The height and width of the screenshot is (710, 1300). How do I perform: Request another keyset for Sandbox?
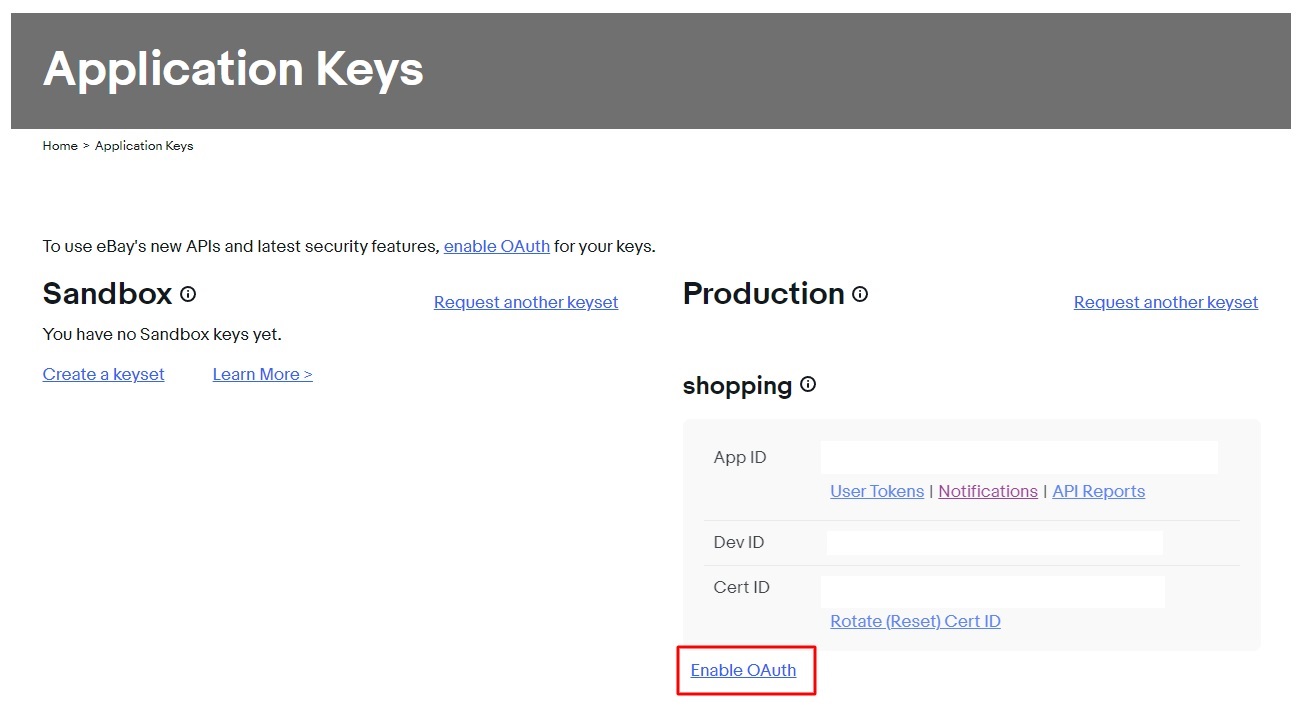526,302
